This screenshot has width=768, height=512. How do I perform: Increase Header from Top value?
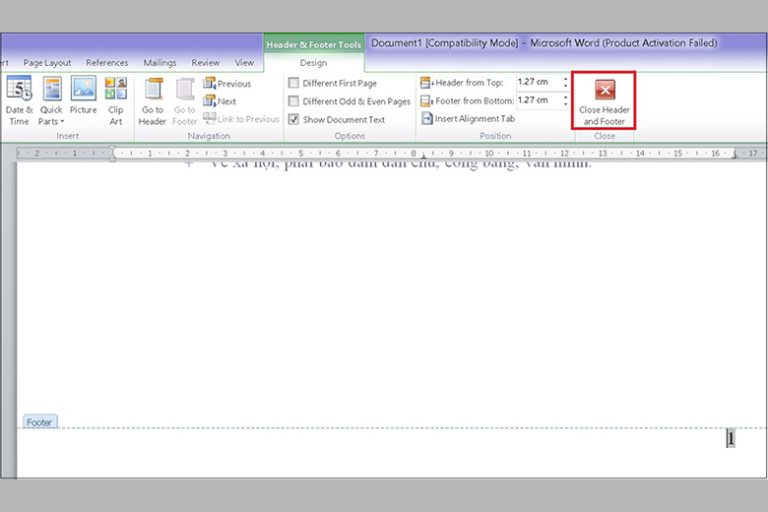coord(567,78)
